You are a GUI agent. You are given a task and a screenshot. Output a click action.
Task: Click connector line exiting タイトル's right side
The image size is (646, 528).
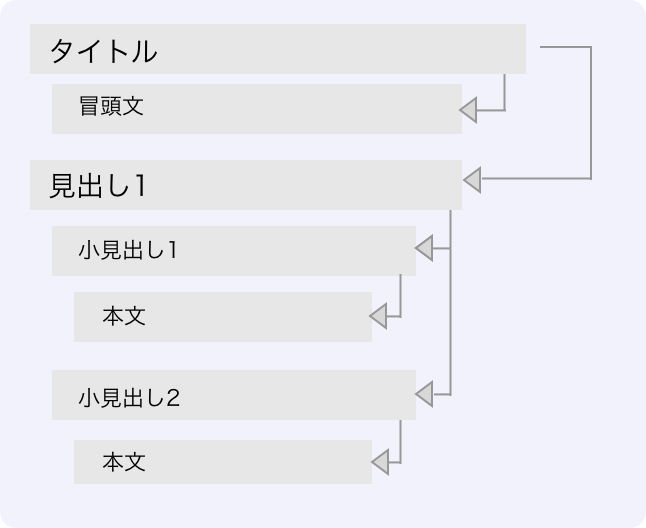click(x=591, y=110)
